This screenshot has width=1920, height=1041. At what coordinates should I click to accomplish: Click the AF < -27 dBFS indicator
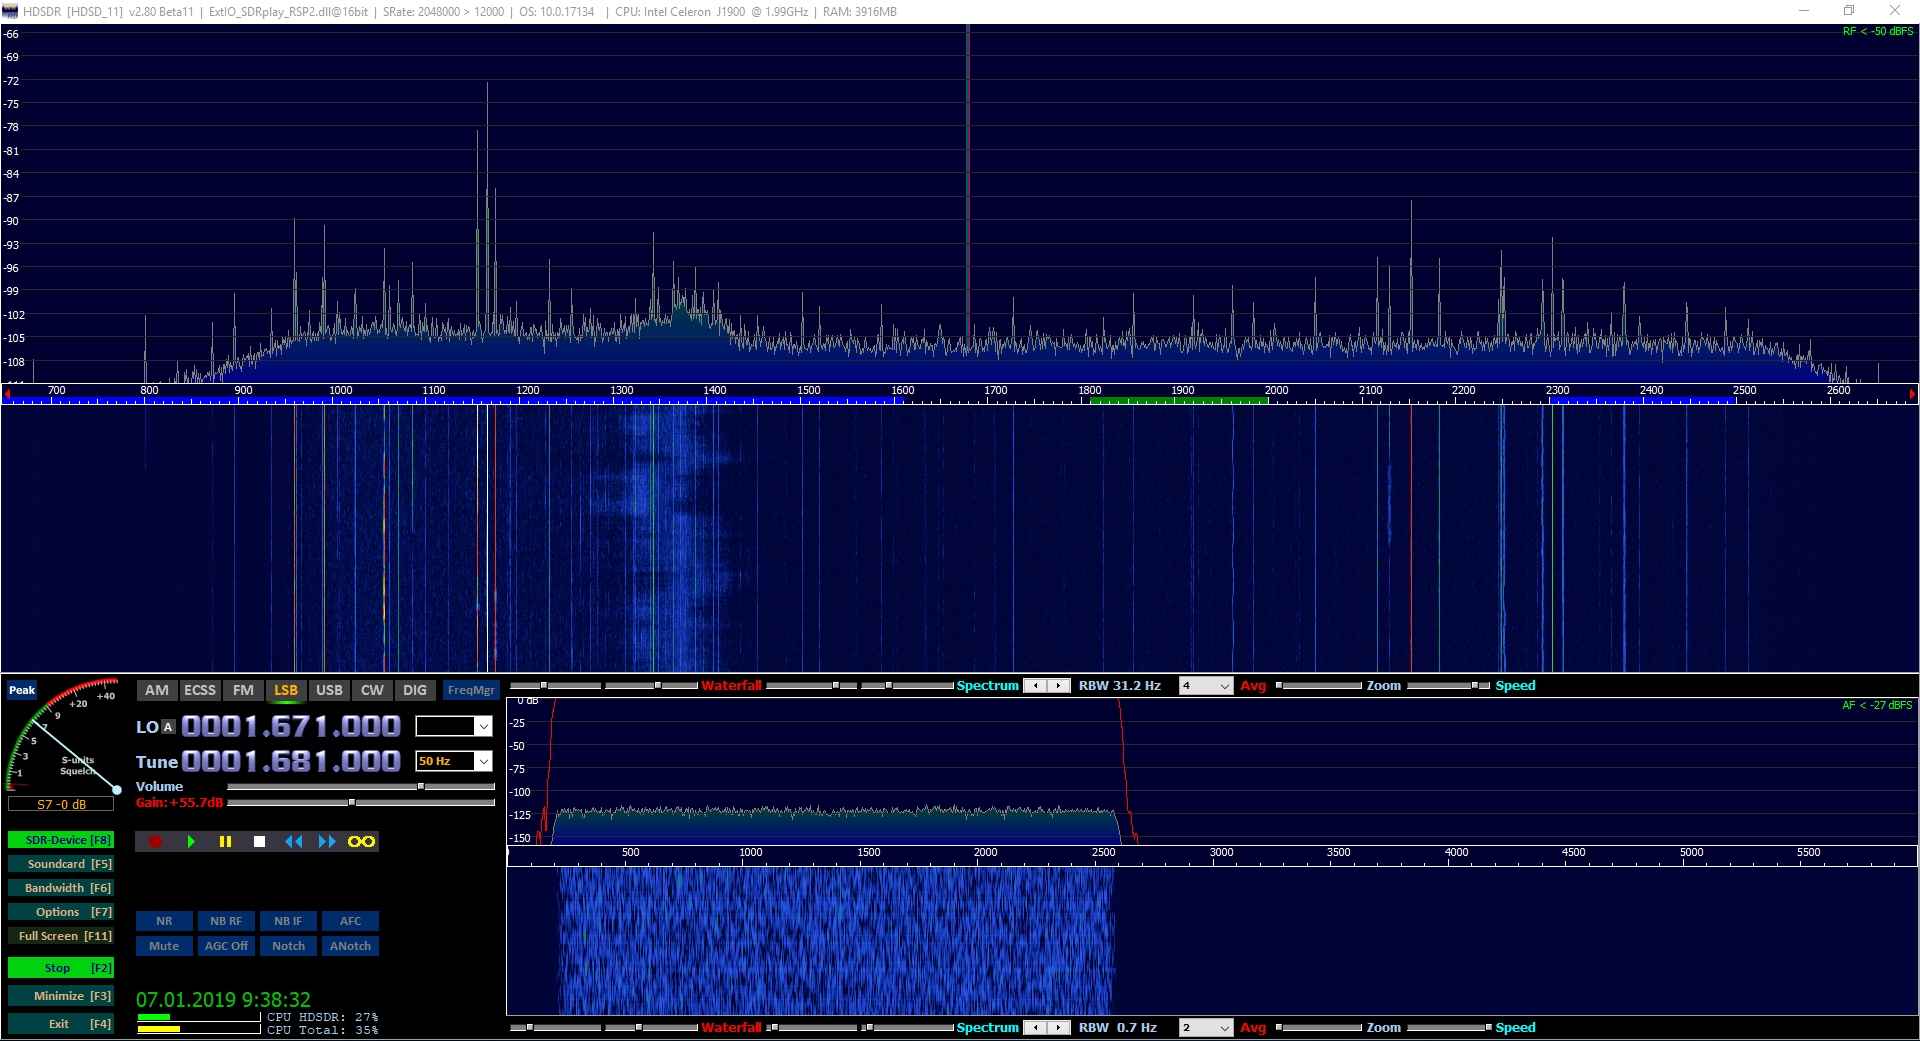pyautogui.click(x=1878, y=705)
